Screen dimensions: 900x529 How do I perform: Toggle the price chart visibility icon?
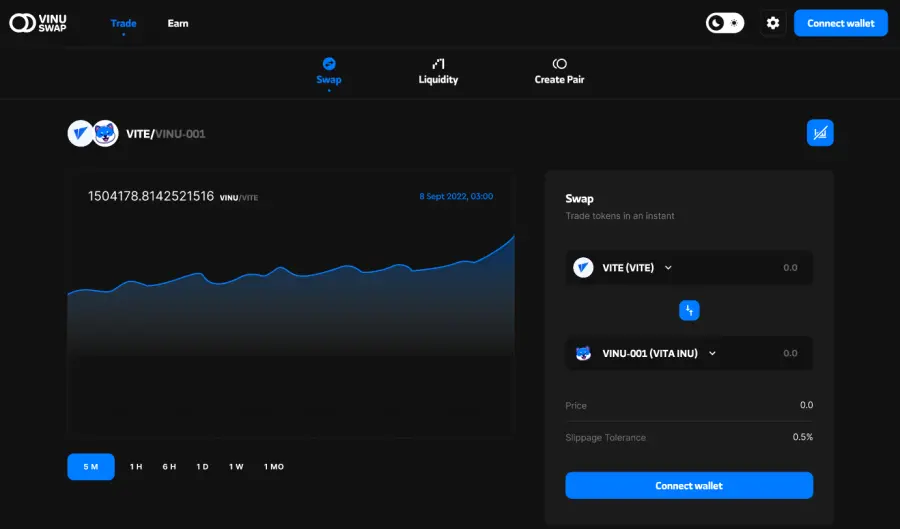click(x=820, y=133)
